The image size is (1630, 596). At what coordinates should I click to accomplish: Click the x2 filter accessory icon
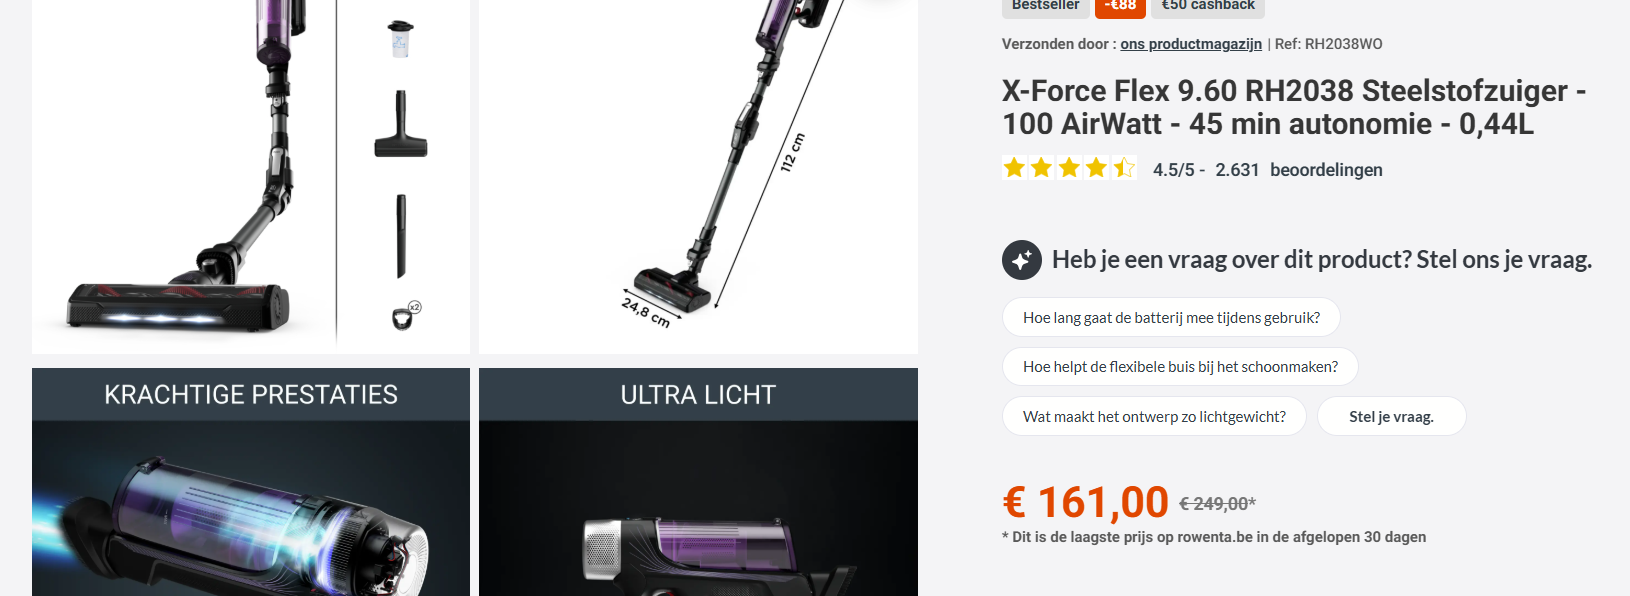pos(406,315)
